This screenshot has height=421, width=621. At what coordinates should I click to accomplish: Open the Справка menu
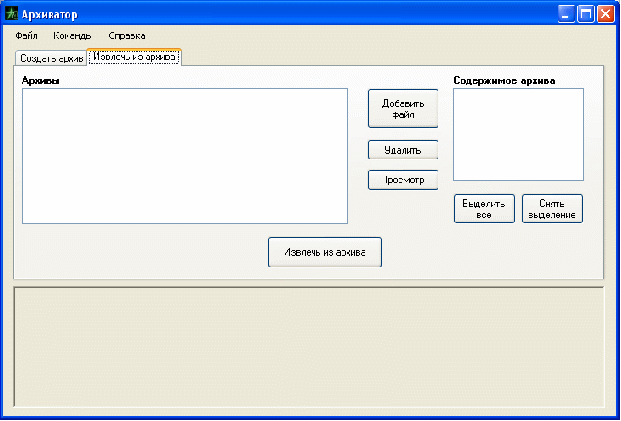(x=127, y=36)
